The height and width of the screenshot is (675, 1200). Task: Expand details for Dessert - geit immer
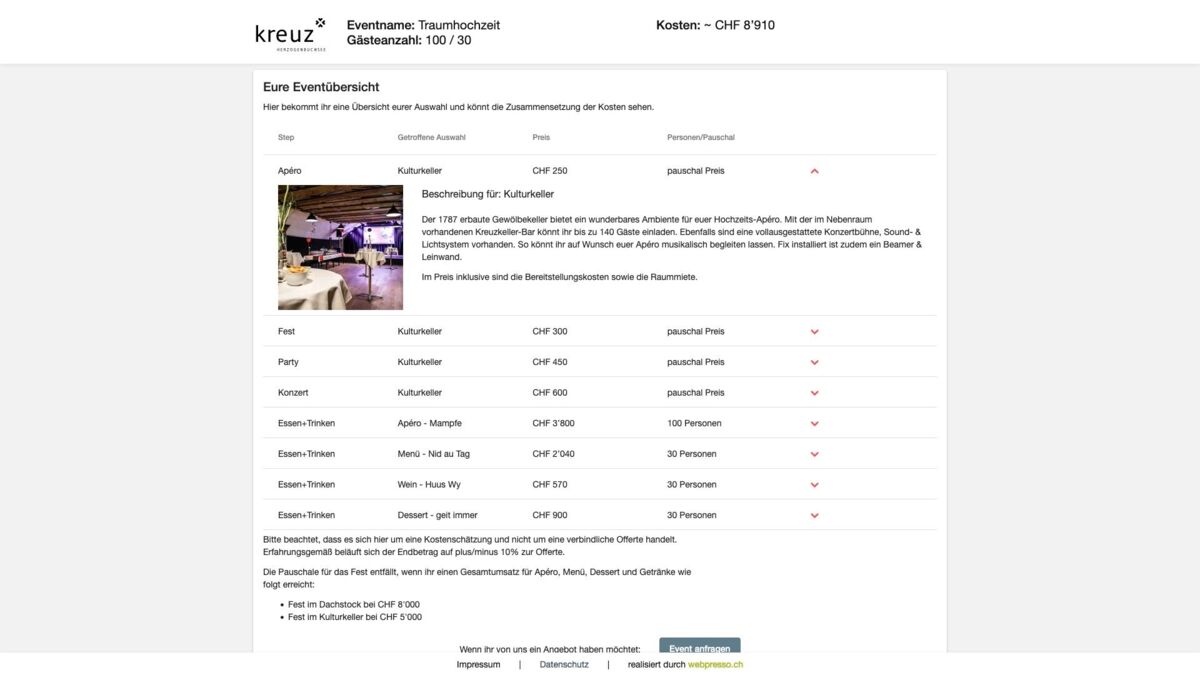(x=814, y=514)
